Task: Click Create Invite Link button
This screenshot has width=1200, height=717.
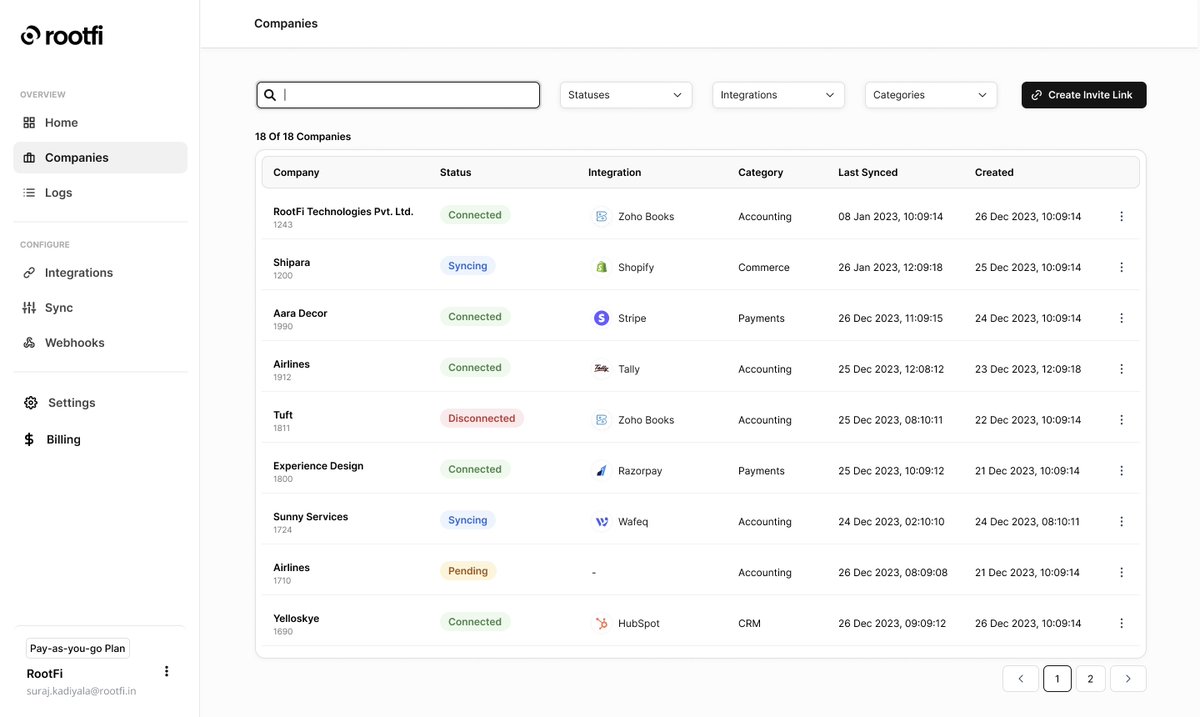Action: click(1084, 95)
